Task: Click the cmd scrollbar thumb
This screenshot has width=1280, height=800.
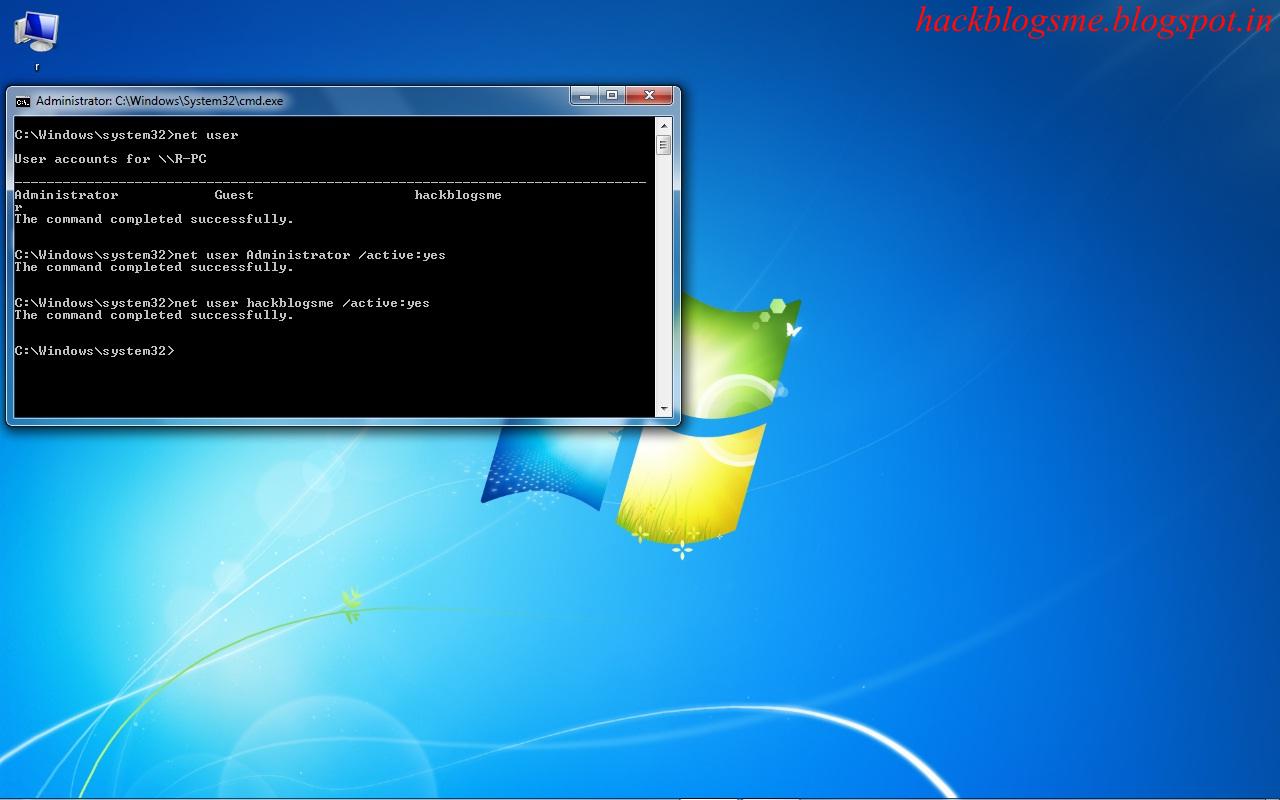Action: [x=663, y=145]
